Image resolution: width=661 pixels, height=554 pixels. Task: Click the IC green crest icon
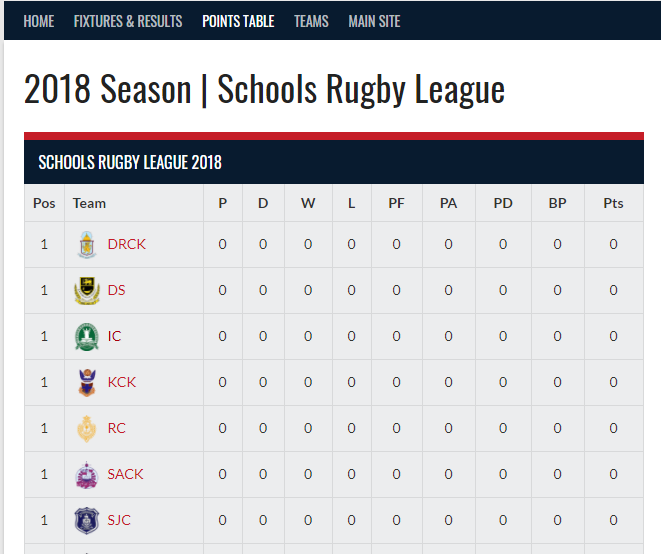[87, 337]
